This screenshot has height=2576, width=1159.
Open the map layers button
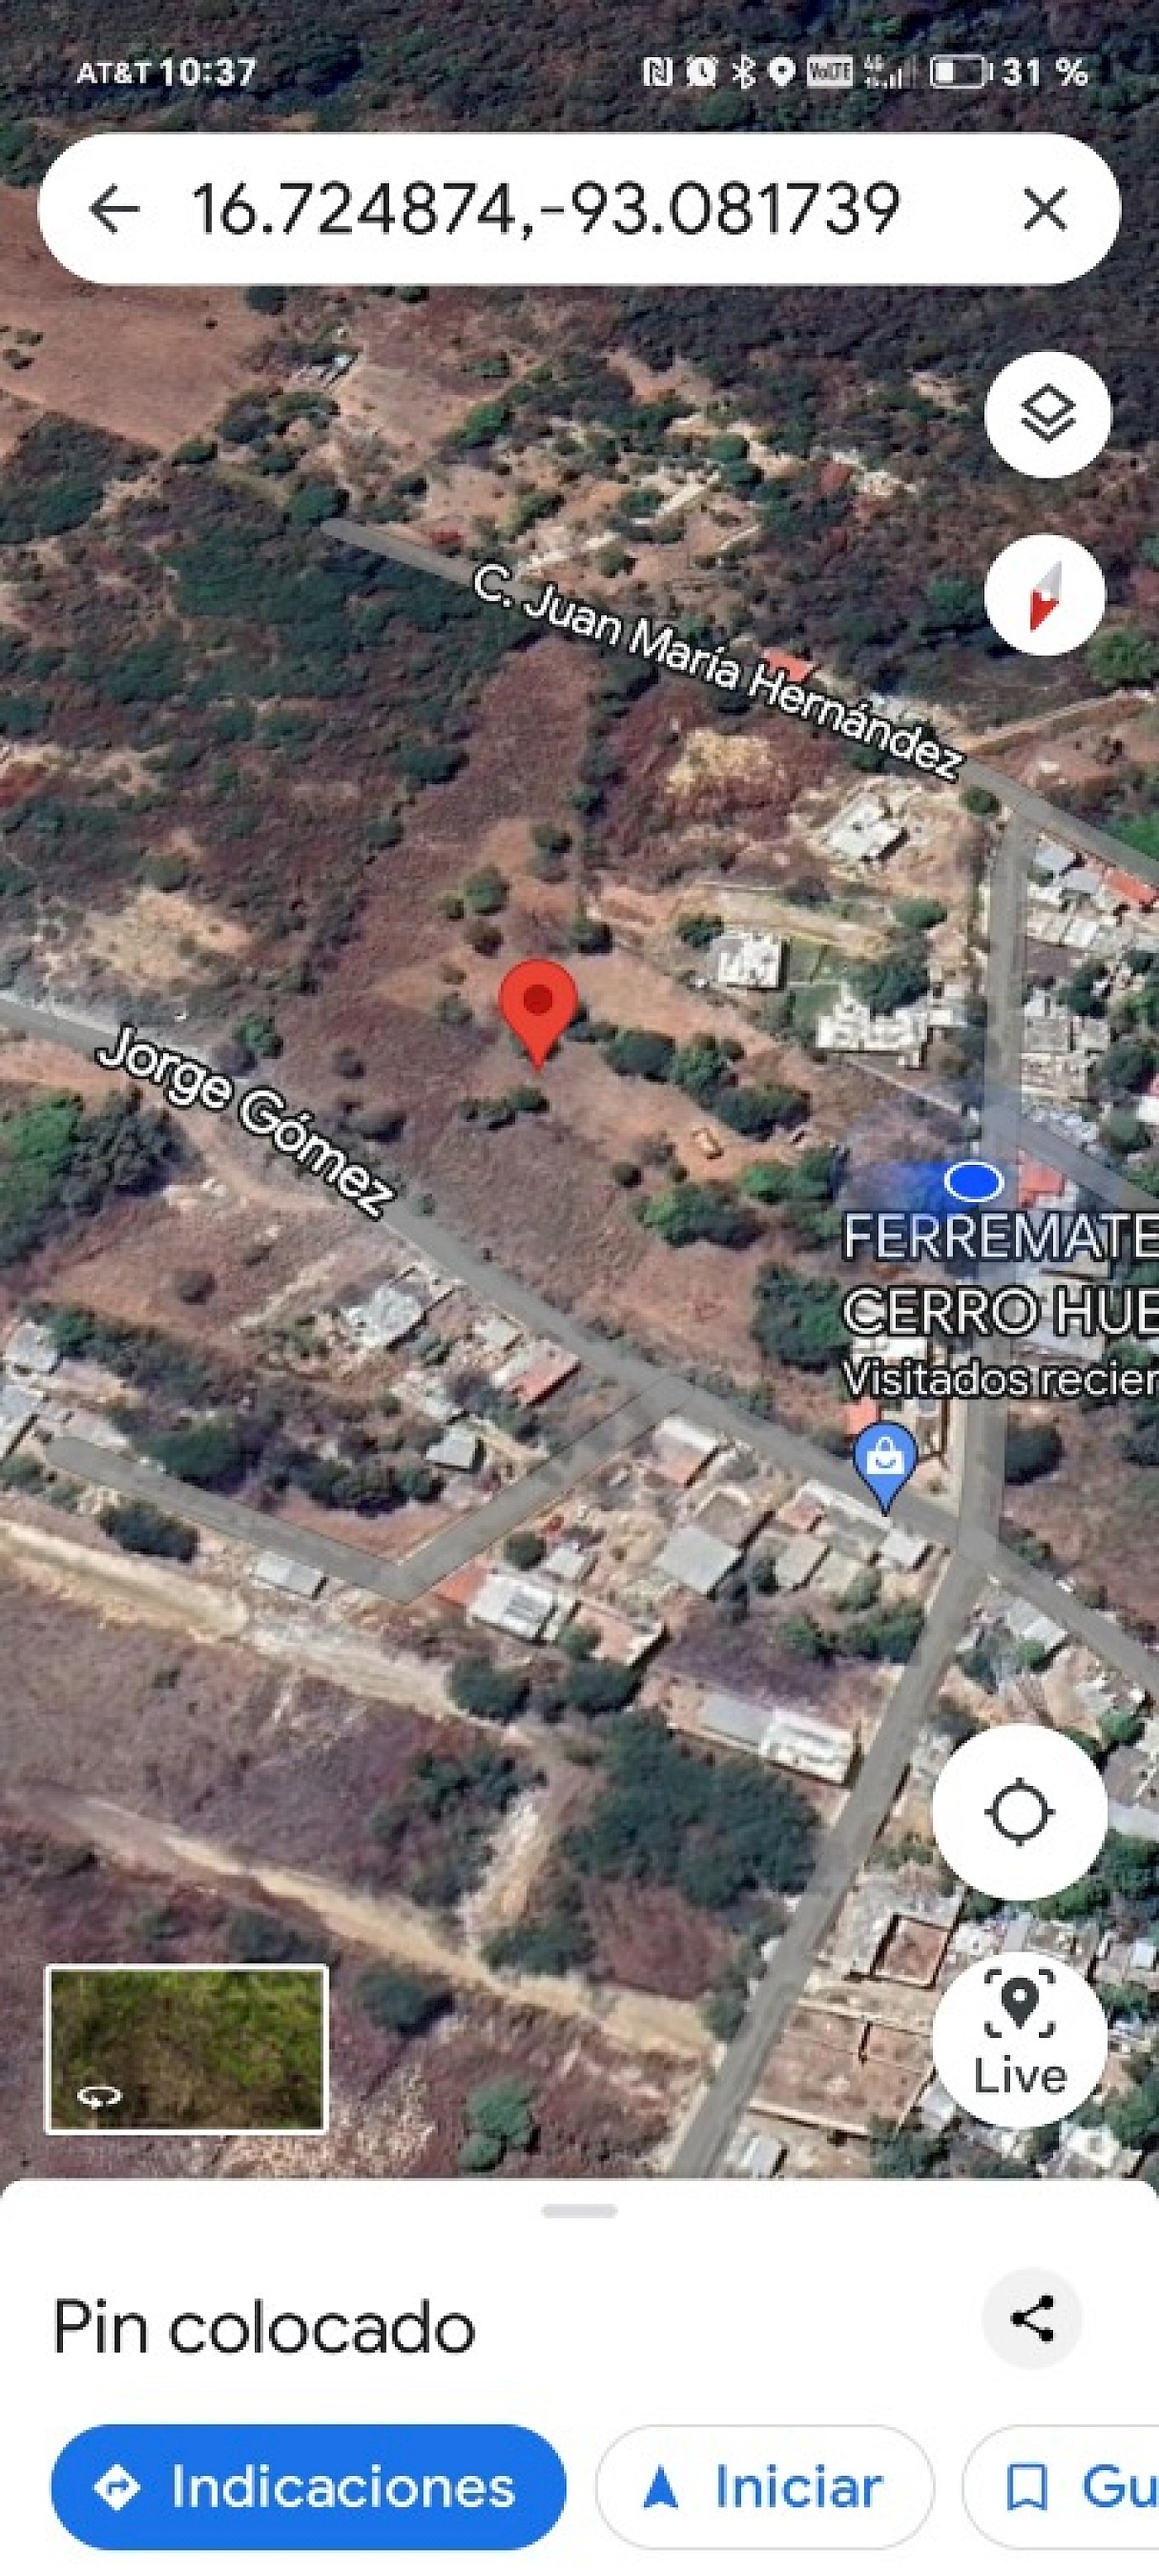point(1047,414)
